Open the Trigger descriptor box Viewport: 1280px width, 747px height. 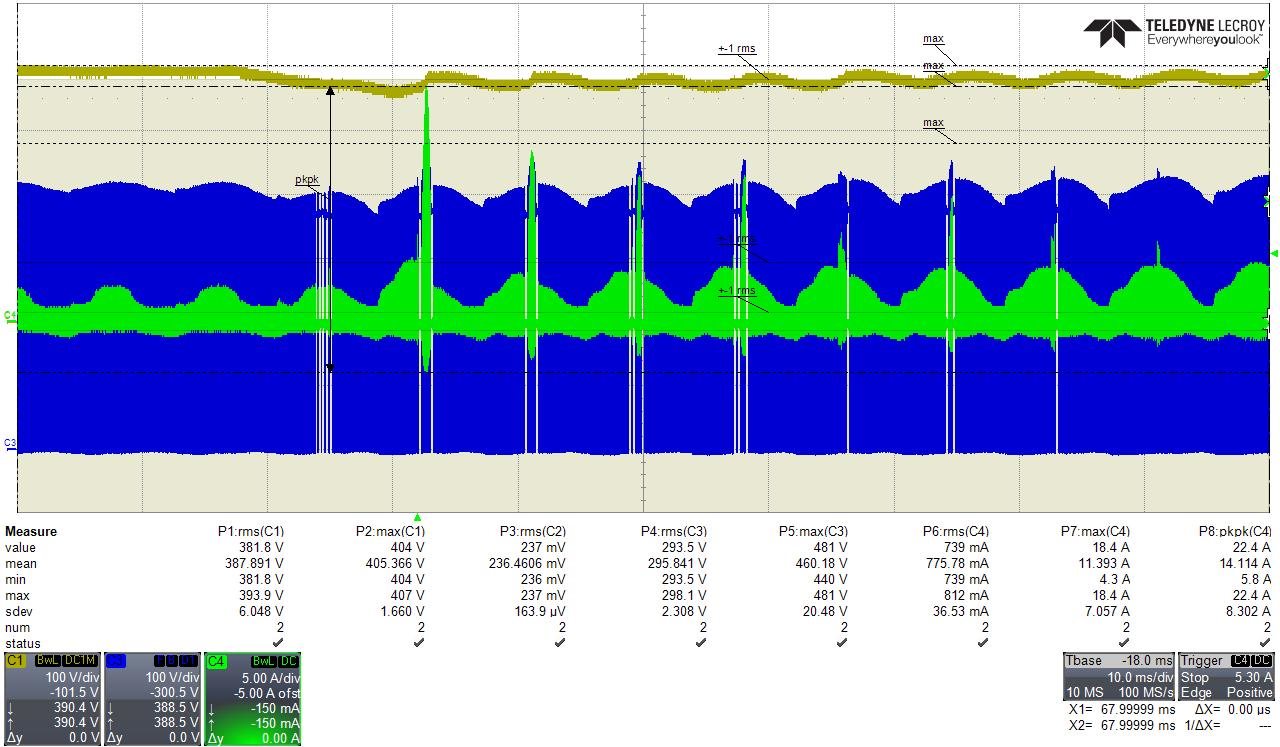pos(1226,676)
